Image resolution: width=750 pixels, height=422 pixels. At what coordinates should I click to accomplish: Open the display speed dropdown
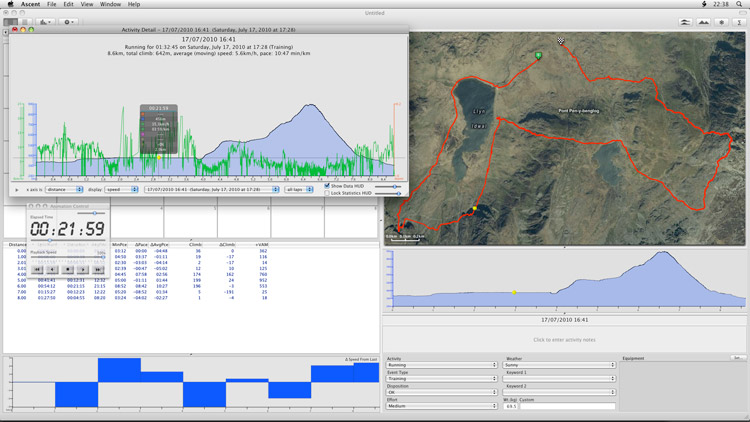[x=121, y=189]
